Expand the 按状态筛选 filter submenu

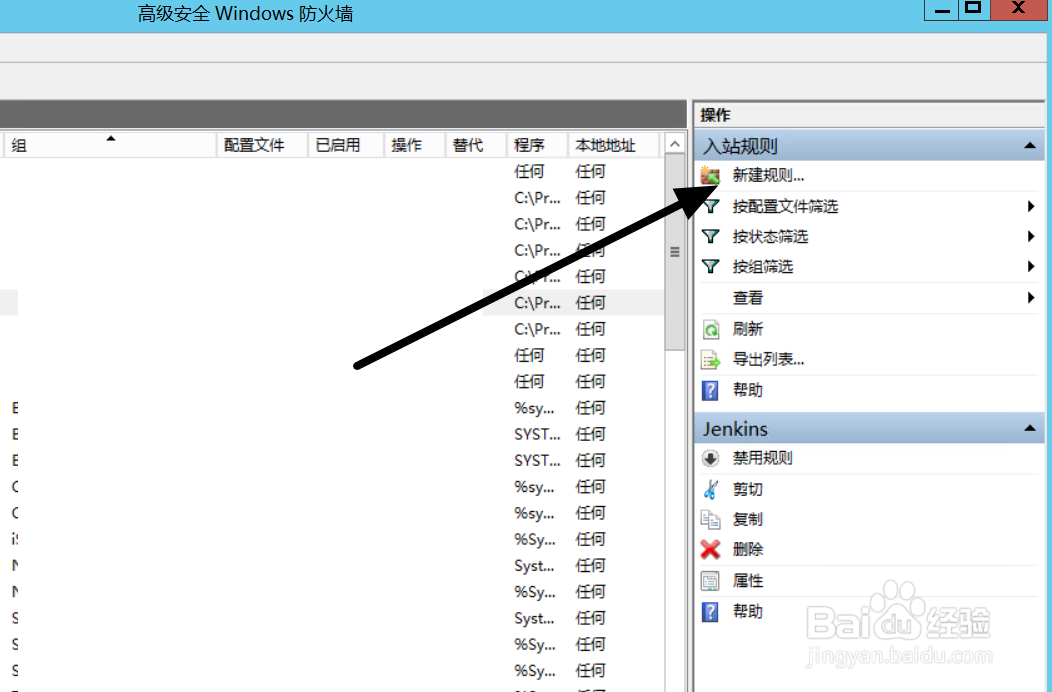click(x=1031, y=236)
